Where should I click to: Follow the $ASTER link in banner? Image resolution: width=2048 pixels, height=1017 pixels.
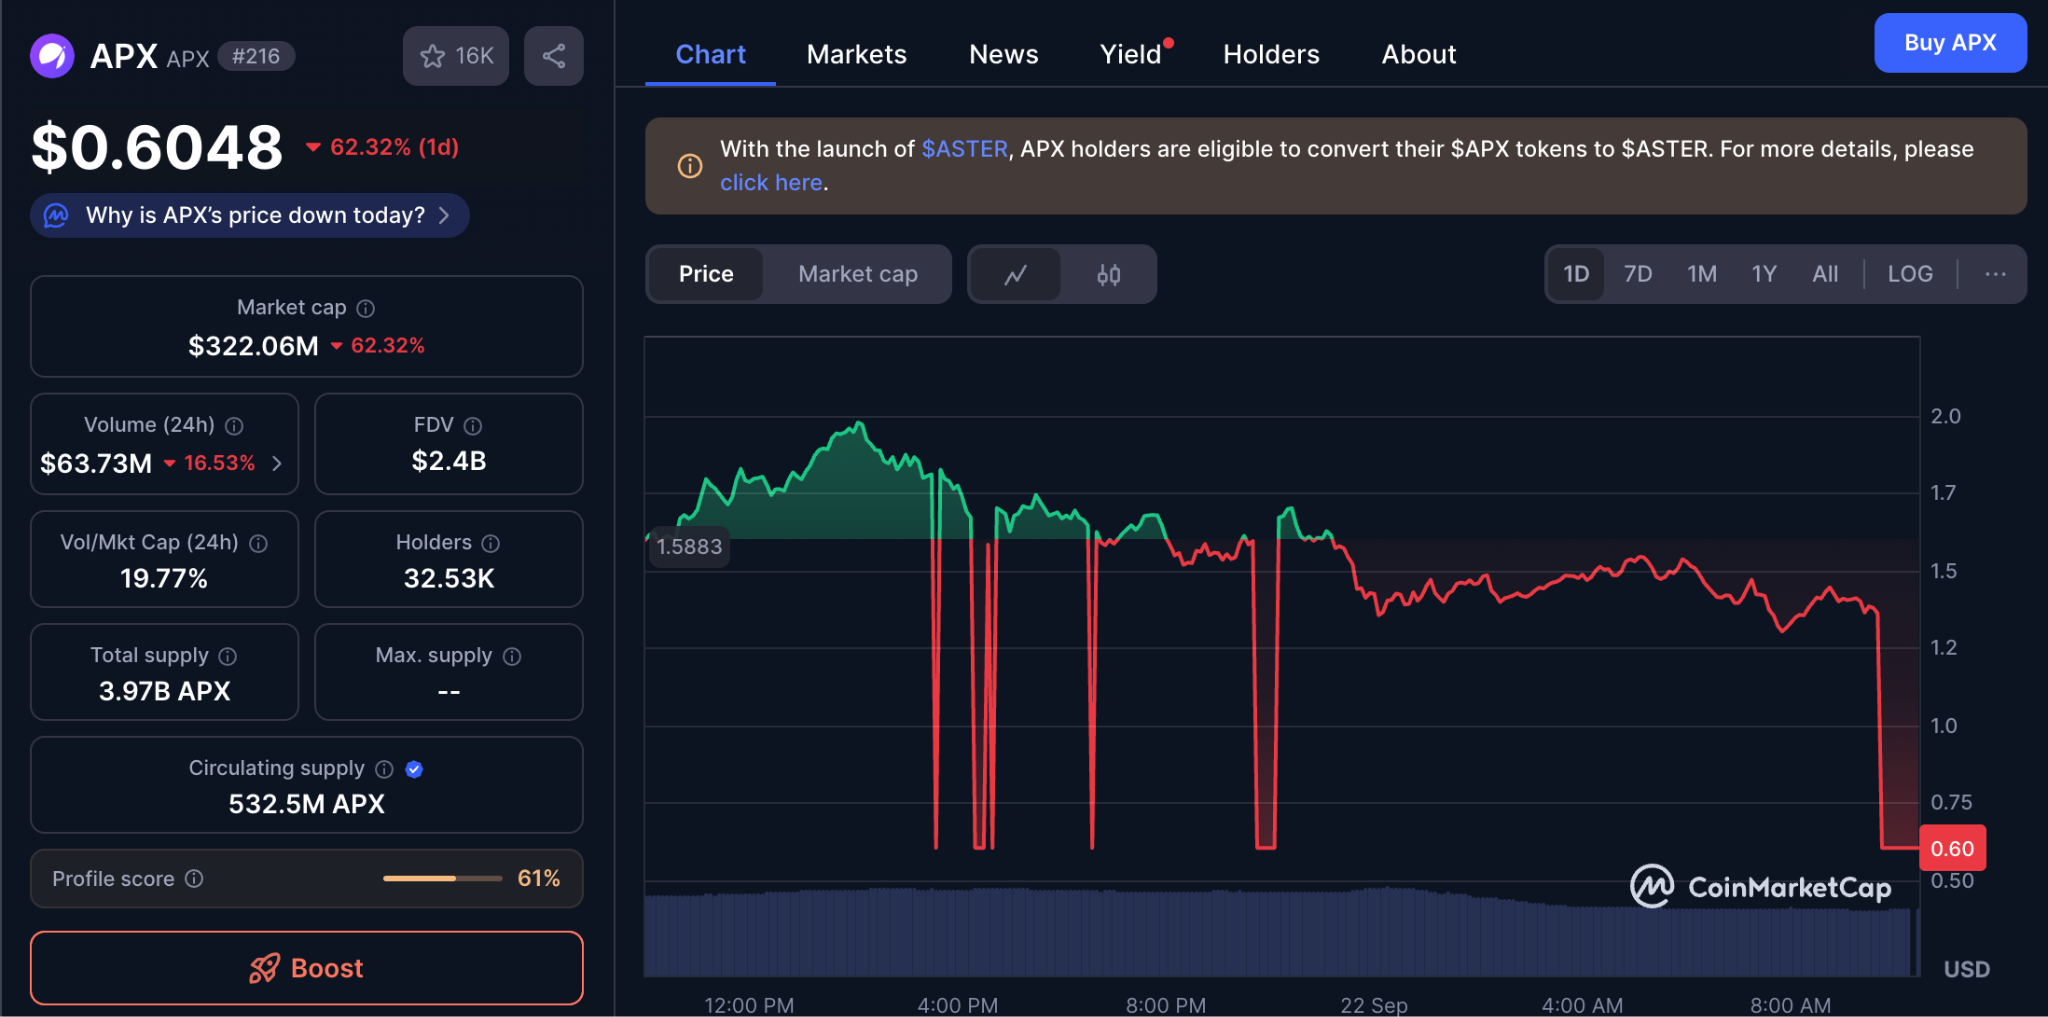(x=964, y=149)
